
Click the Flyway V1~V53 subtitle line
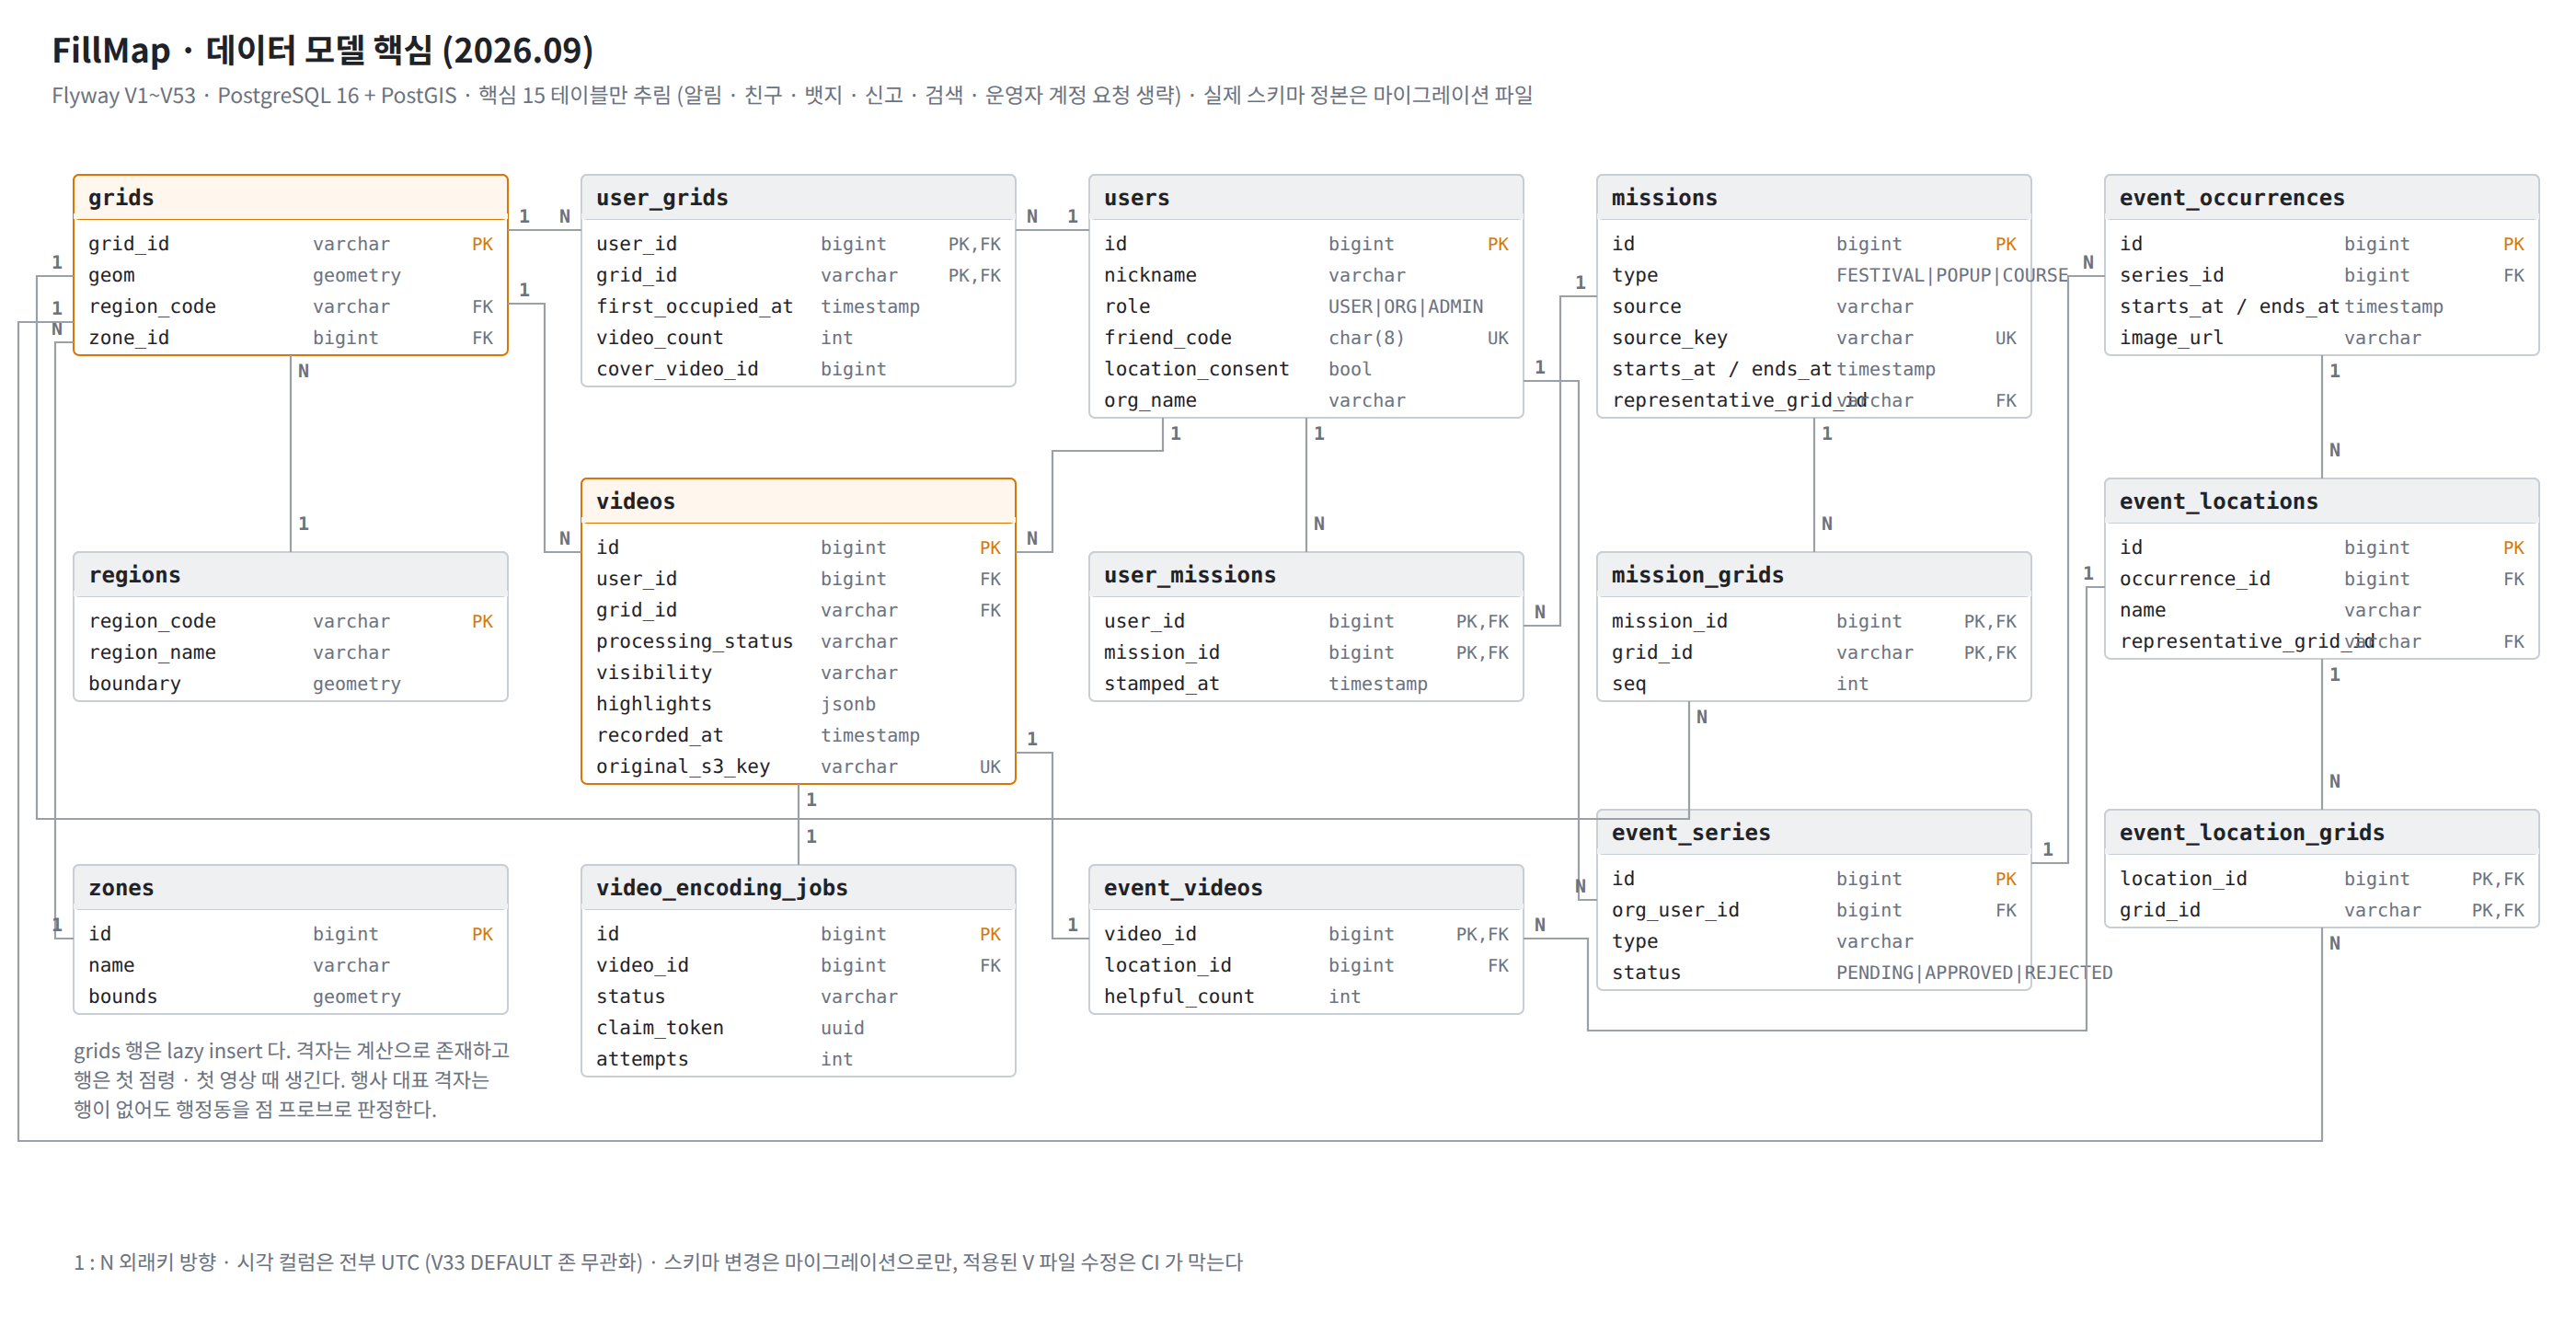792,95
